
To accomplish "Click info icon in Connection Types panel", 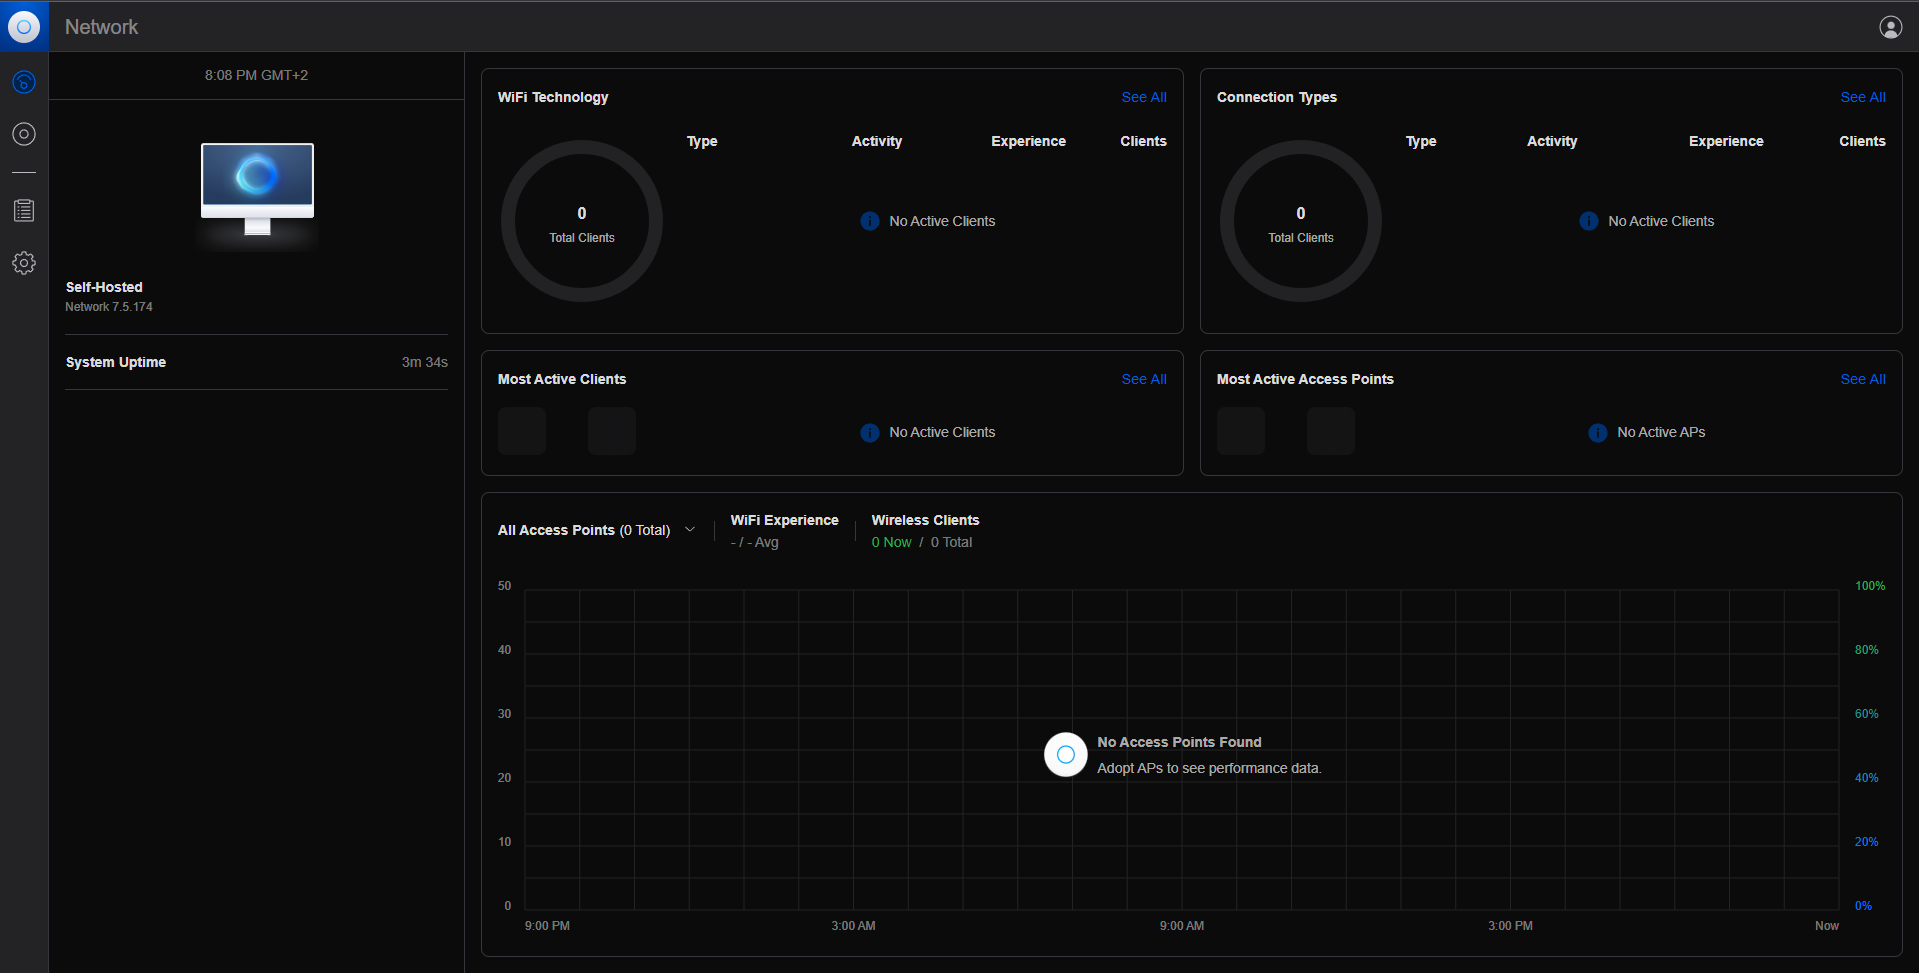I will (x=1588, y=221).
